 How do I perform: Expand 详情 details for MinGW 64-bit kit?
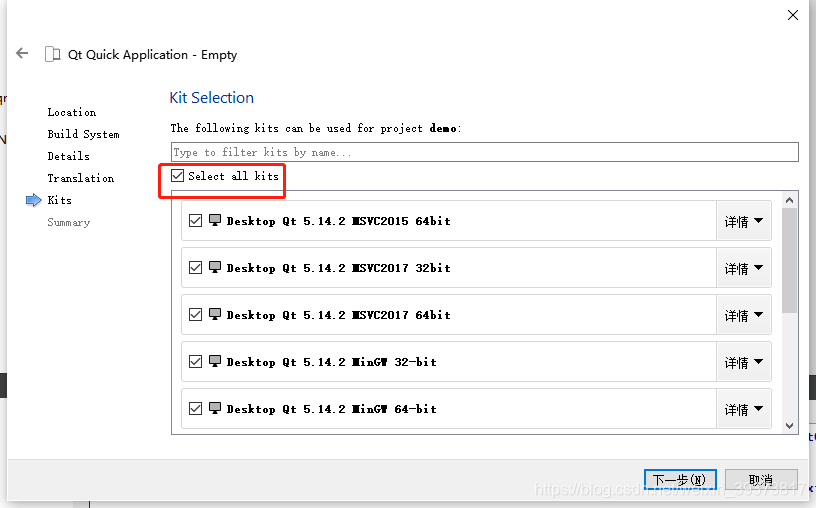click(x=744, y=409)
